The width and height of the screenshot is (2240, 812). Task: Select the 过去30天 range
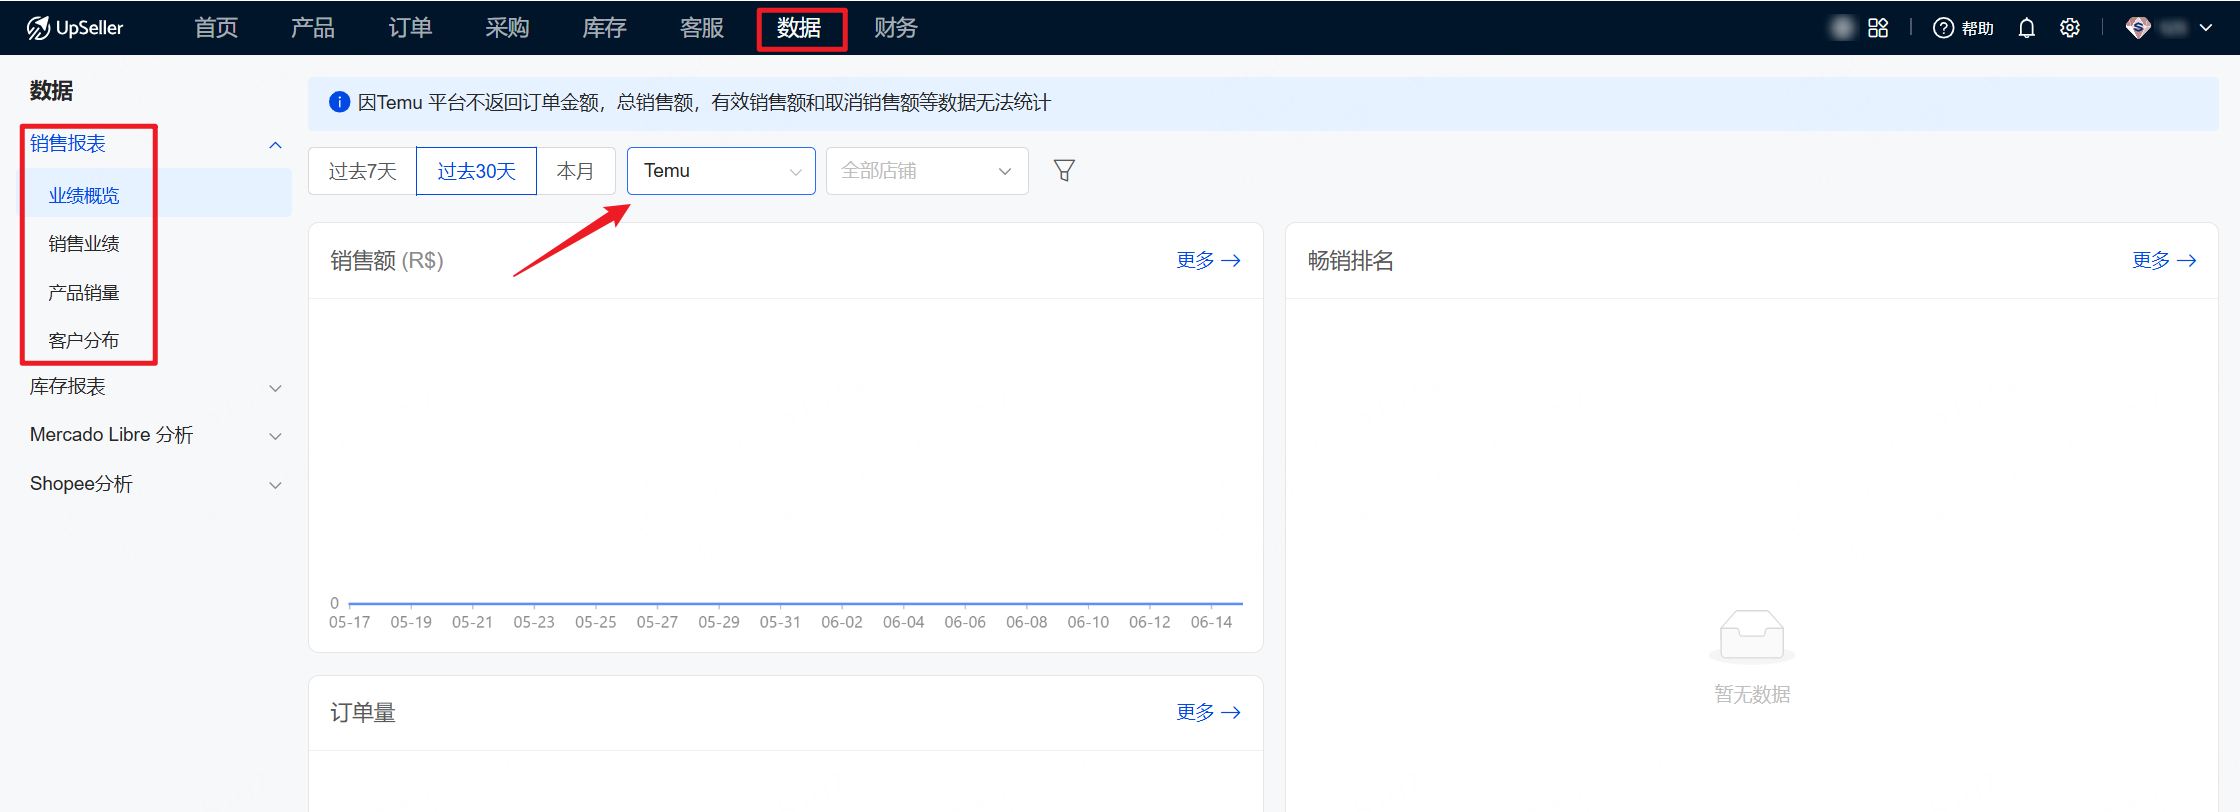tap(476, 171)
